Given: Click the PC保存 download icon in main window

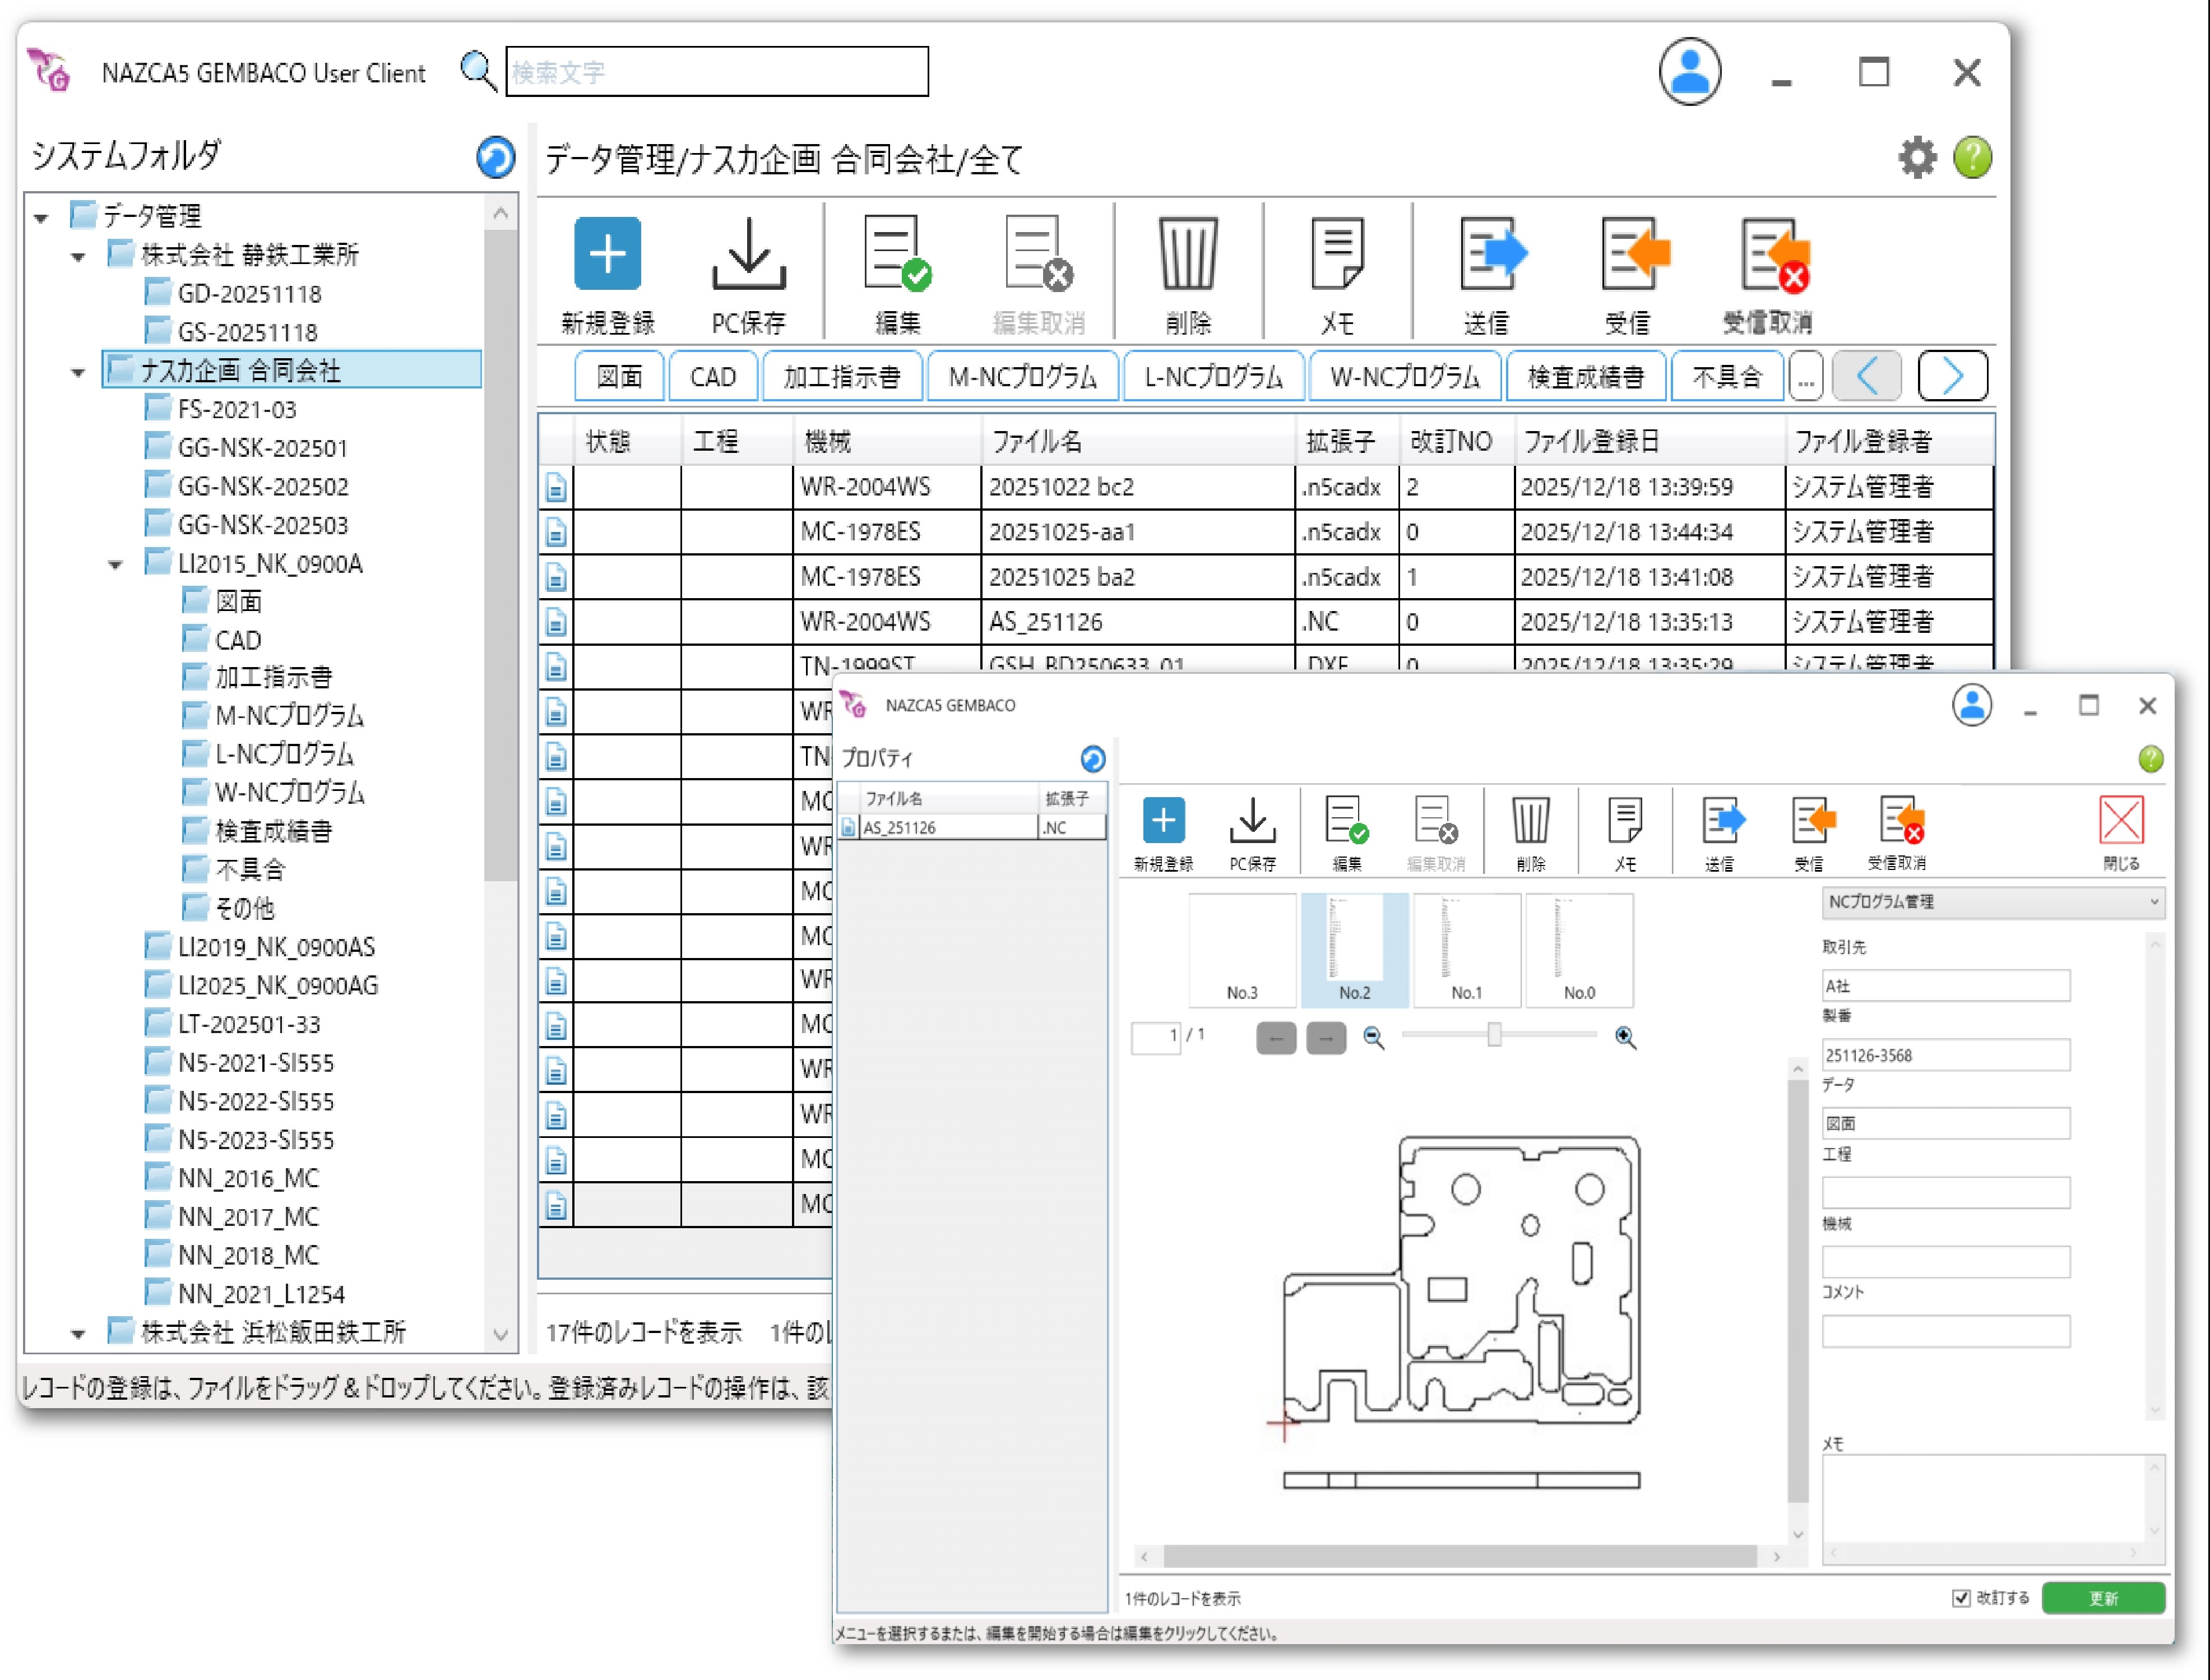Looking at the screenshot, I should click(x=748, y=254).
